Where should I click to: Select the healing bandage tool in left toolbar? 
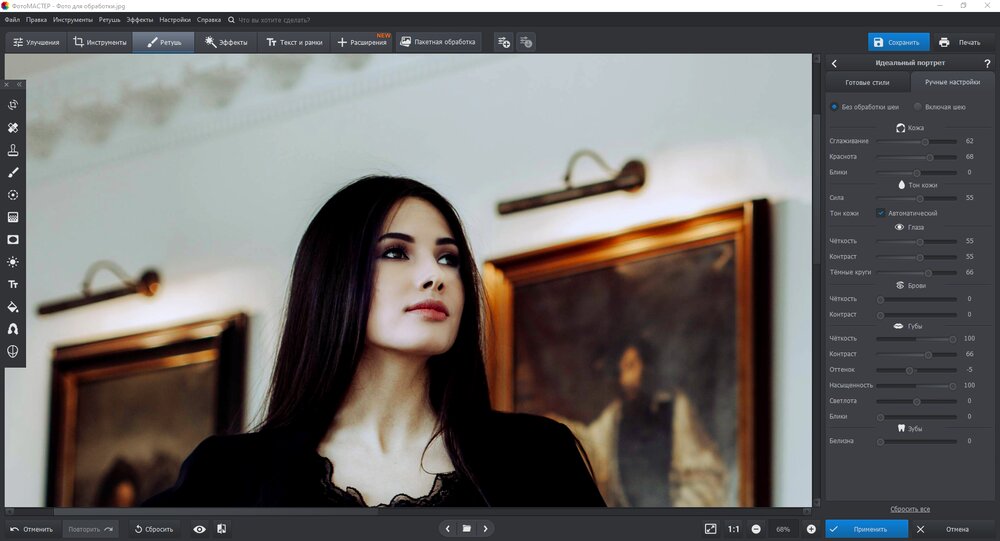[x=13, y=128]
